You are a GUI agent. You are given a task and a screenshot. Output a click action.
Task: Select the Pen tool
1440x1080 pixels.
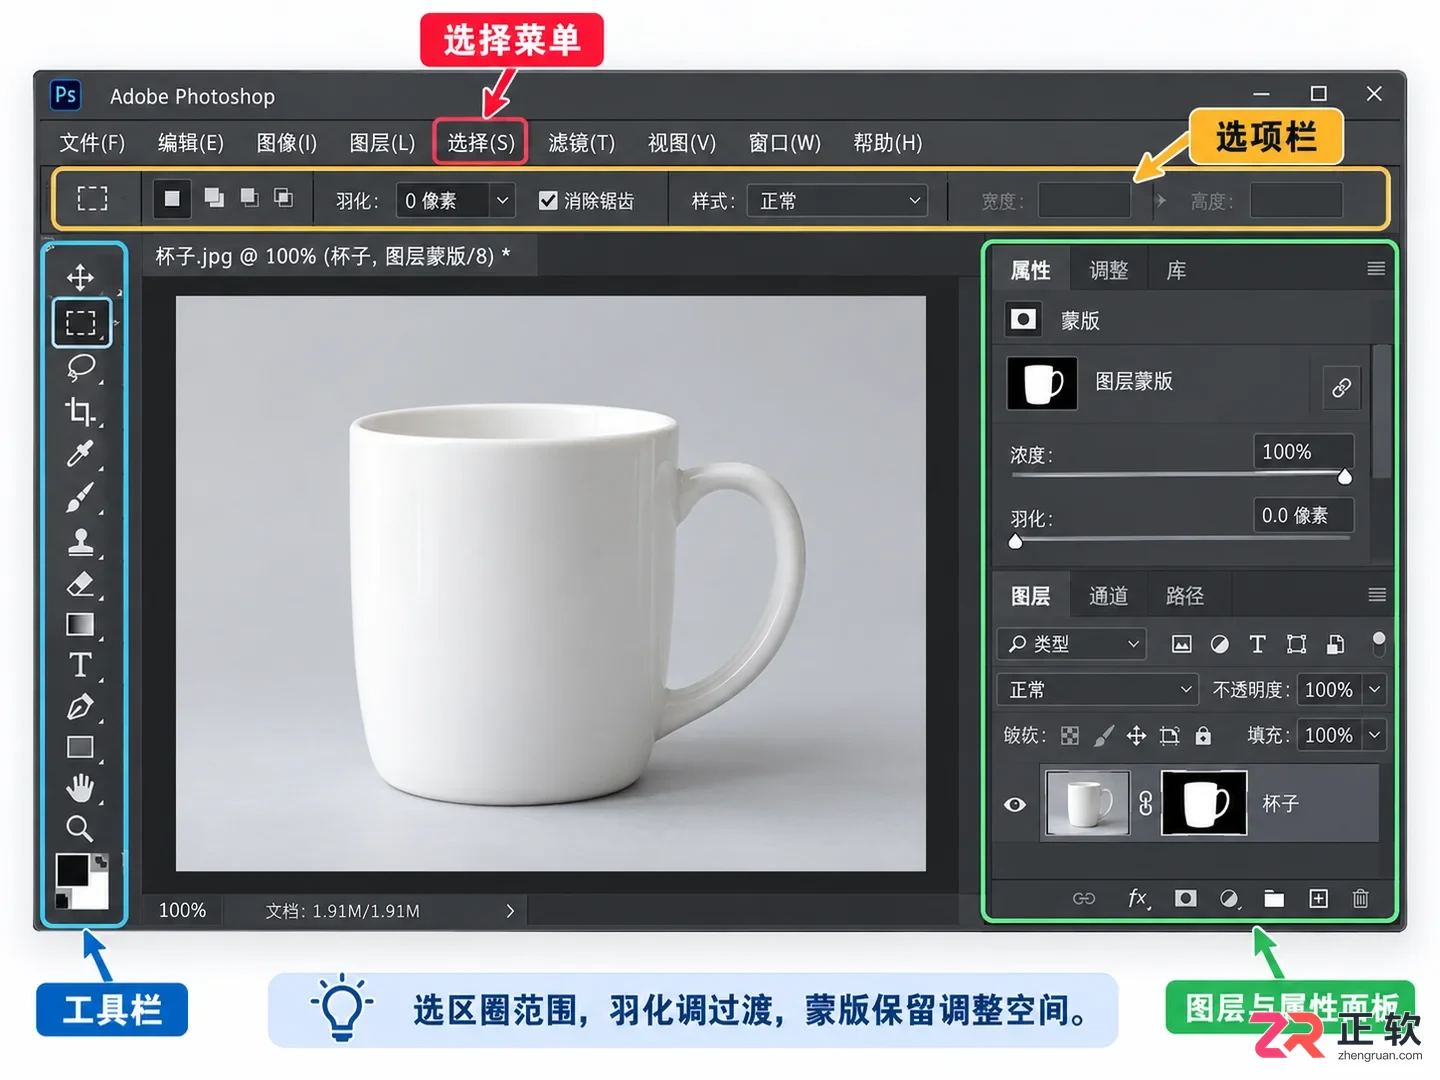80,707
